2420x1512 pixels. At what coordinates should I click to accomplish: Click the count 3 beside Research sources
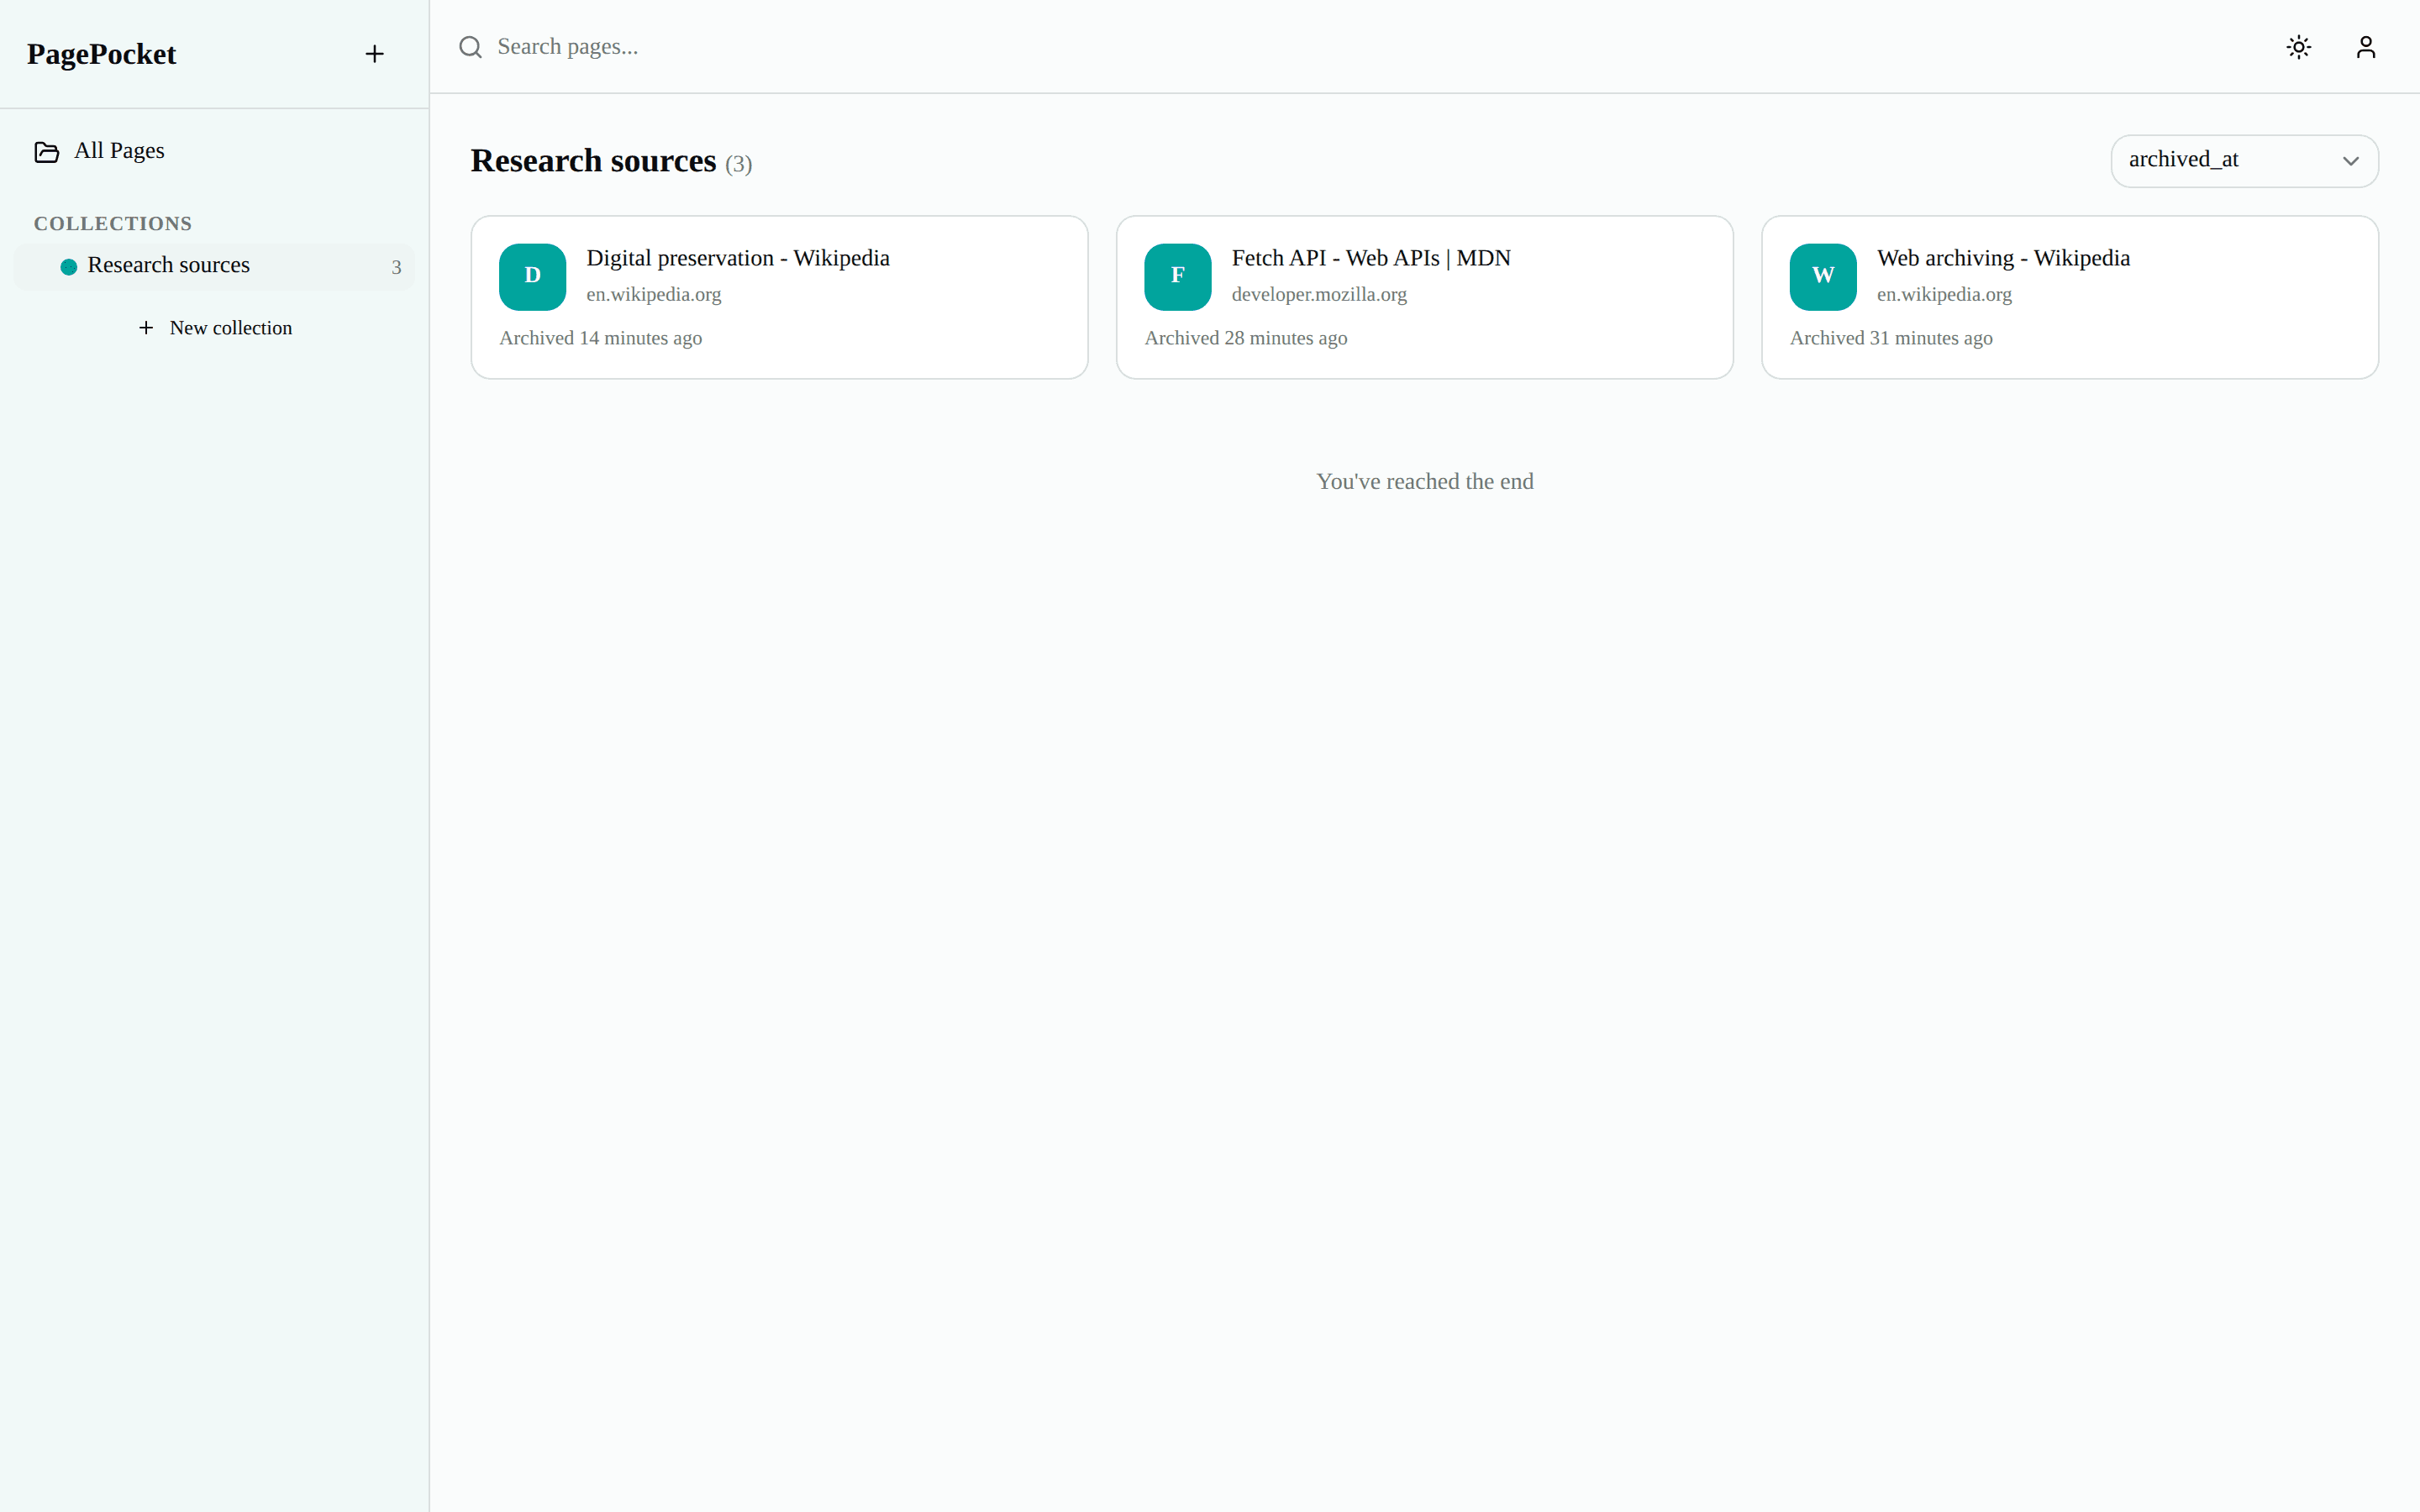(x=396, y=267)
